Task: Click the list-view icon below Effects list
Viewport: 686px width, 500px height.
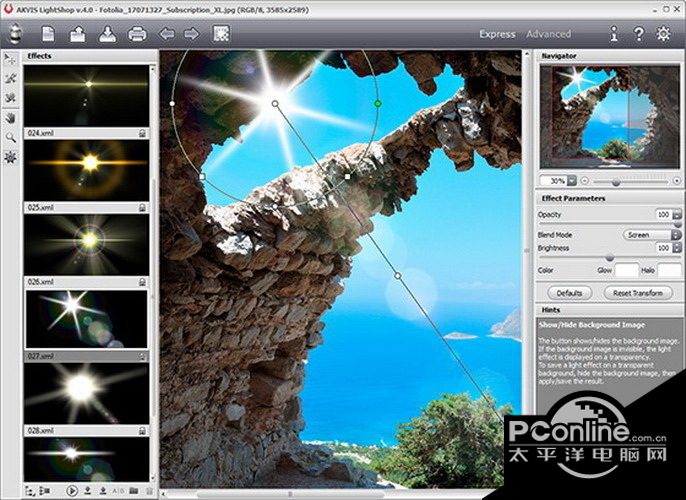Action: (45, 491)
